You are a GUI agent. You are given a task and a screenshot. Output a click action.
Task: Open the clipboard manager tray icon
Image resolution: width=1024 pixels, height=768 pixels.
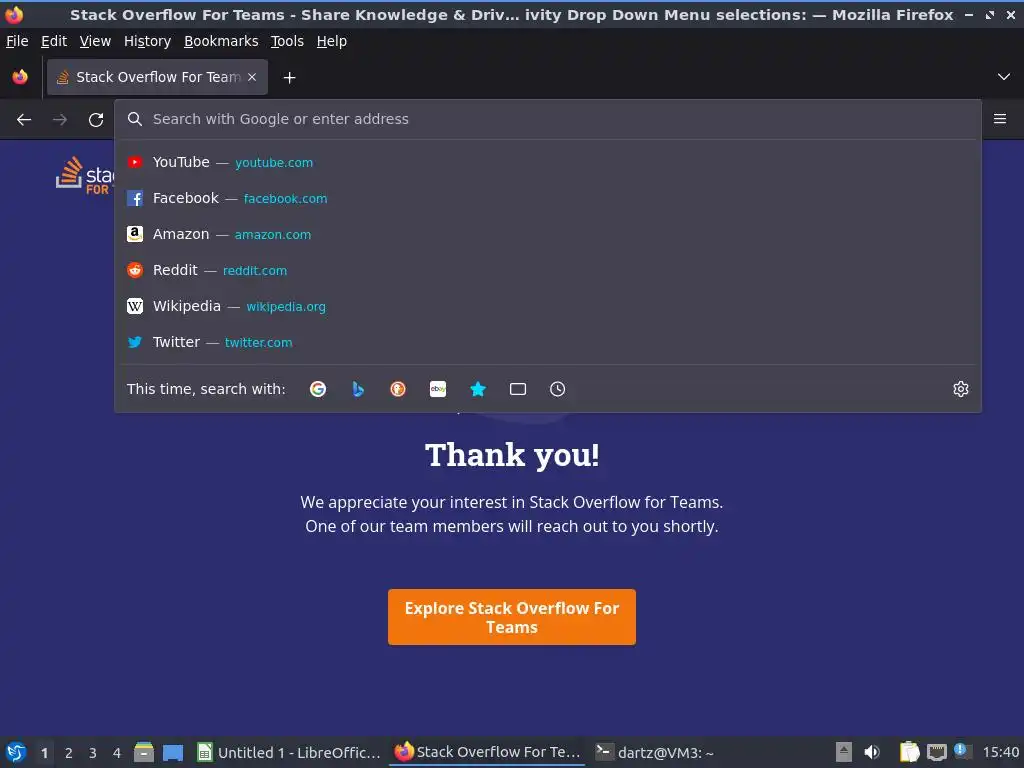coord(909,752)
